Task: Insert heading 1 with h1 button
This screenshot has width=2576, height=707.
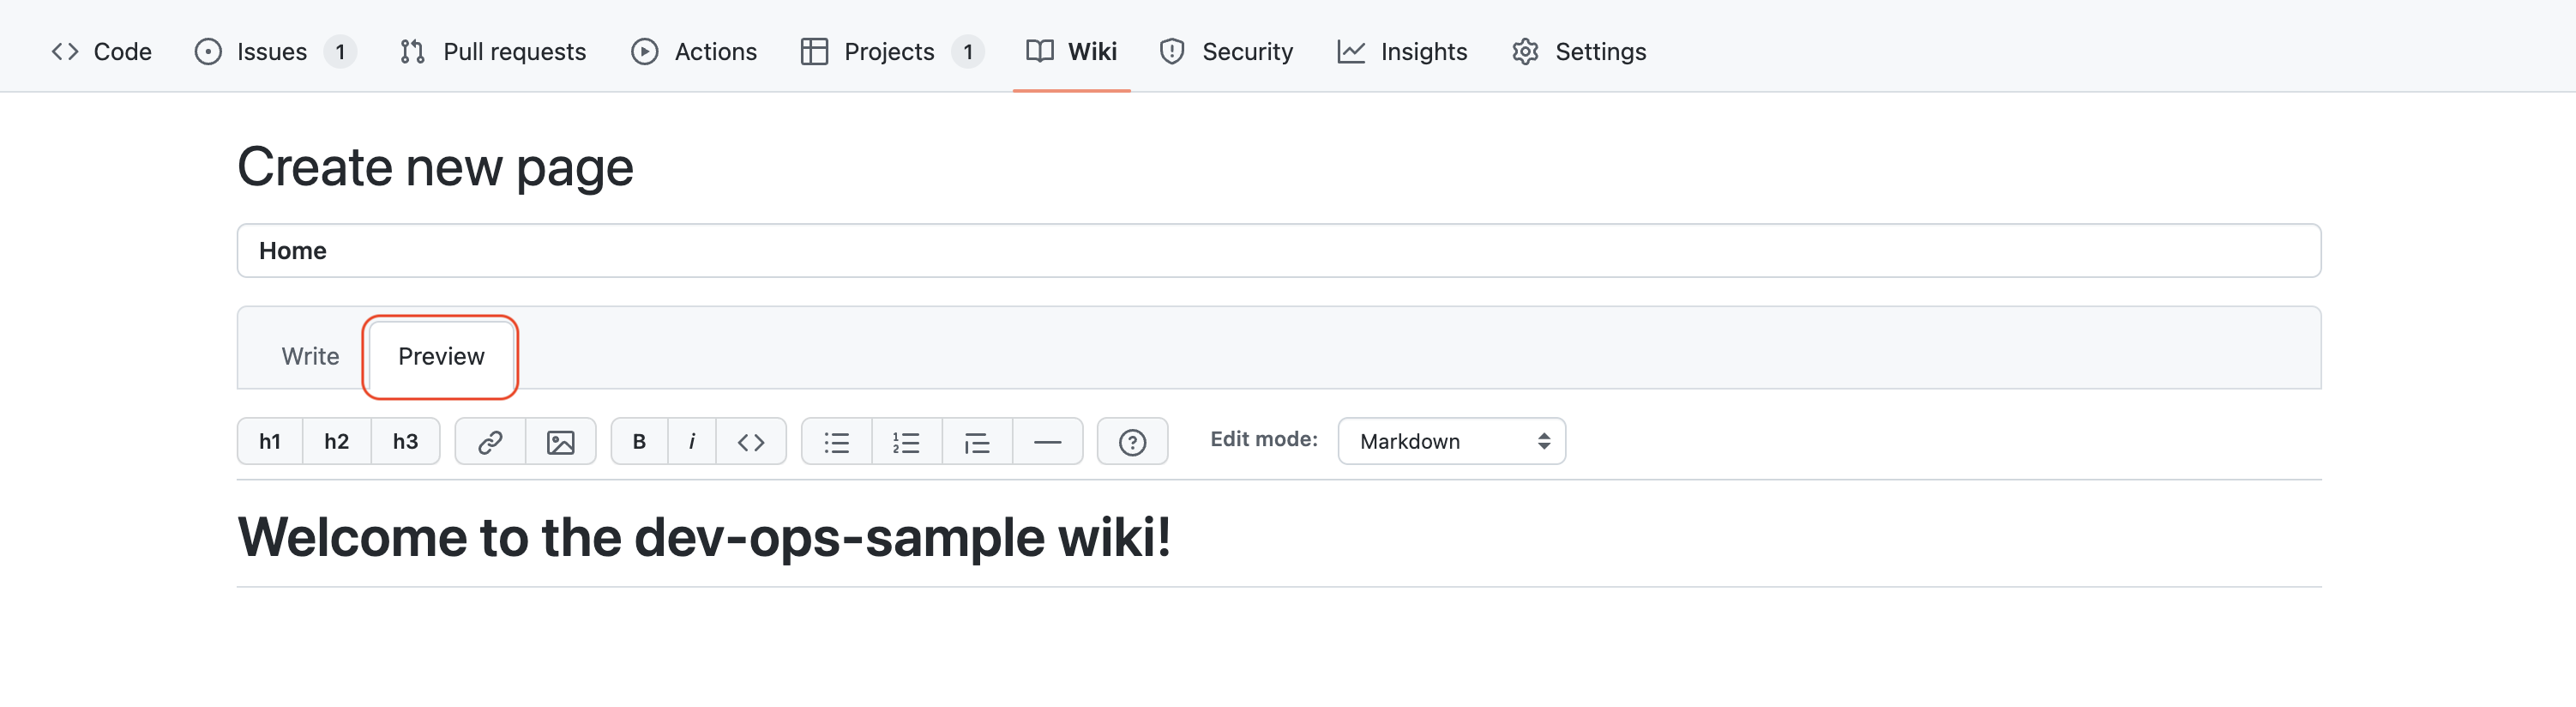Action: pyautogui.click(x=270, y=442)
